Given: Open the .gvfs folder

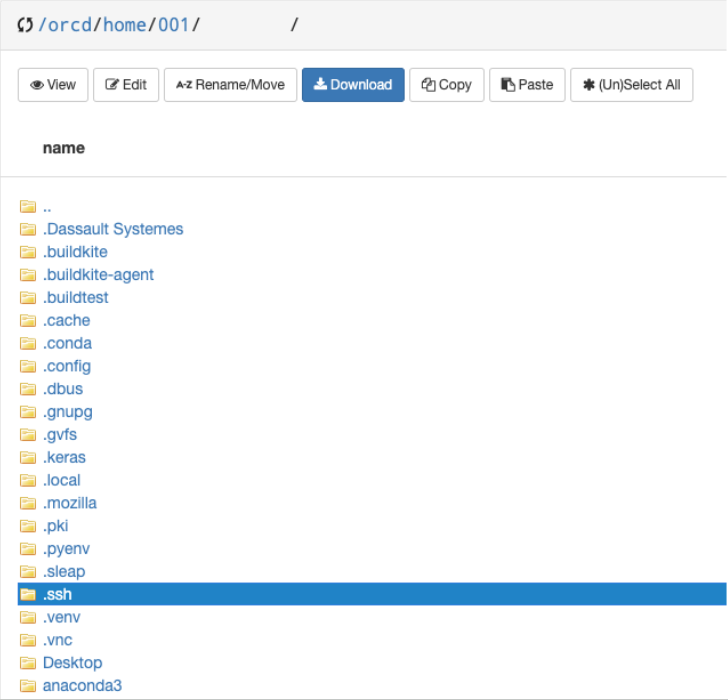Looking at the screenshot, I should (x=60, y=434).
